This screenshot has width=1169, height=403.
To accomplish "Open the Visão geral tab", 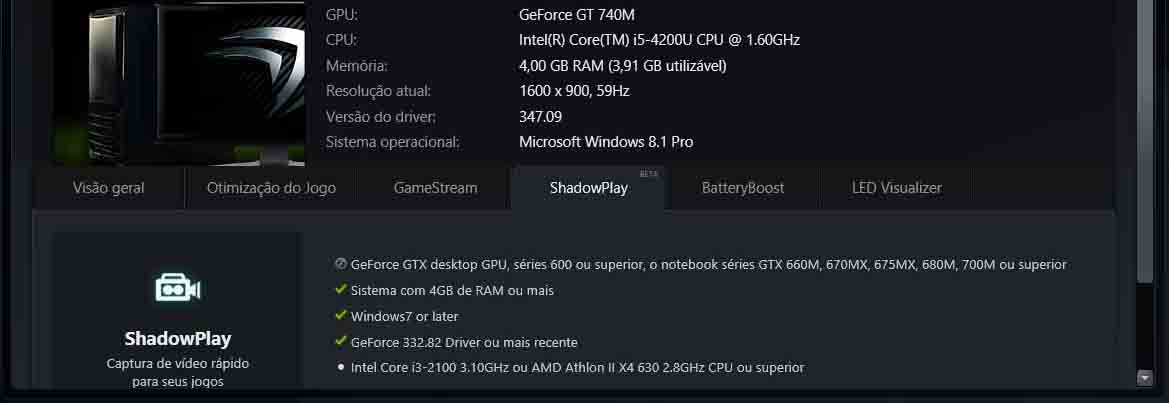I will click(x=109, y=188).
